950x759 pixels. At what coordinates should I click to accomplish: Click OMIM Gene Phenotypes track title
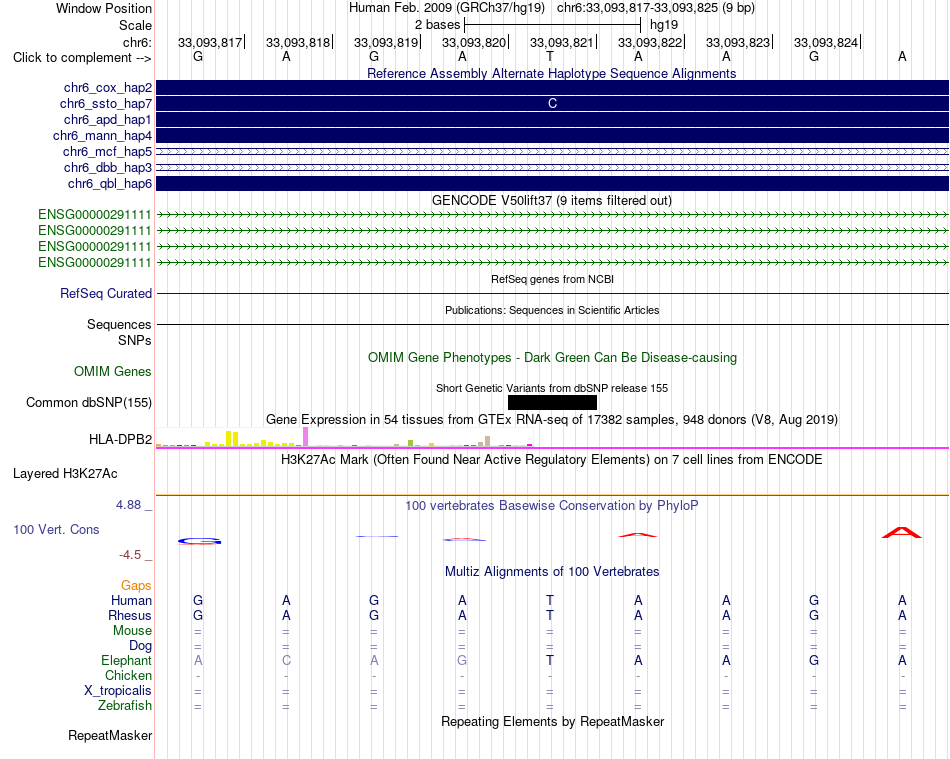pyautogui.click(x=552, y=357)
